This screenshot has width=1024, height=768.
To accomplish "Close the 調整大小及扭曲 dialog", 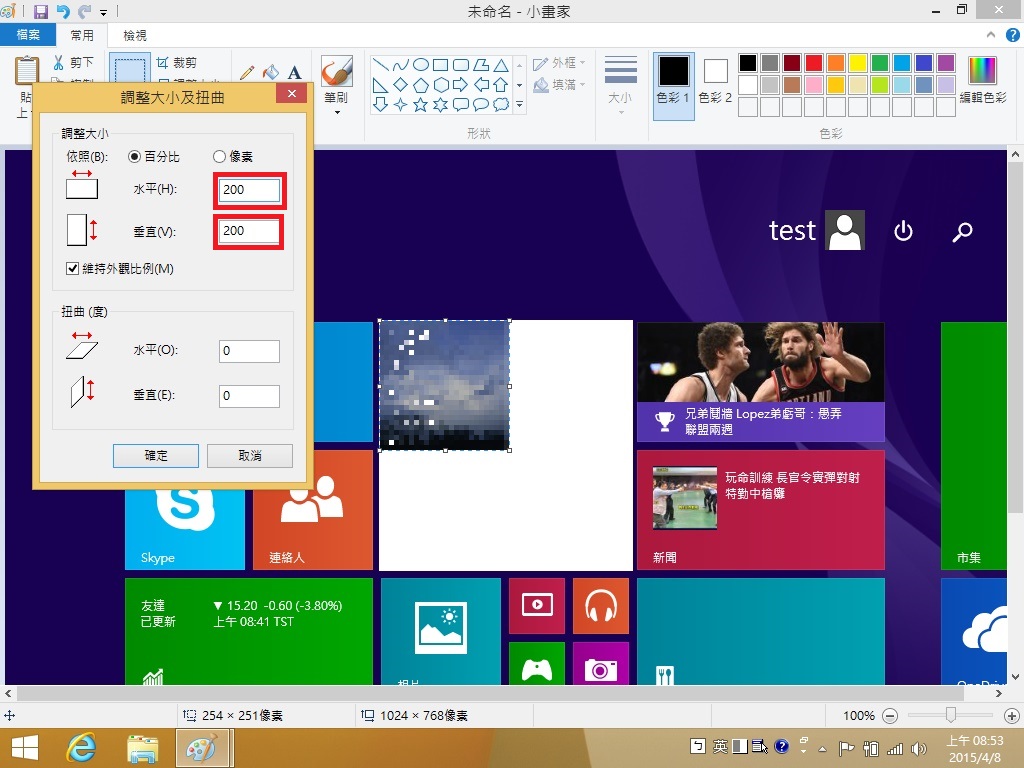I will pyautogui.click(x=291, y=94).
